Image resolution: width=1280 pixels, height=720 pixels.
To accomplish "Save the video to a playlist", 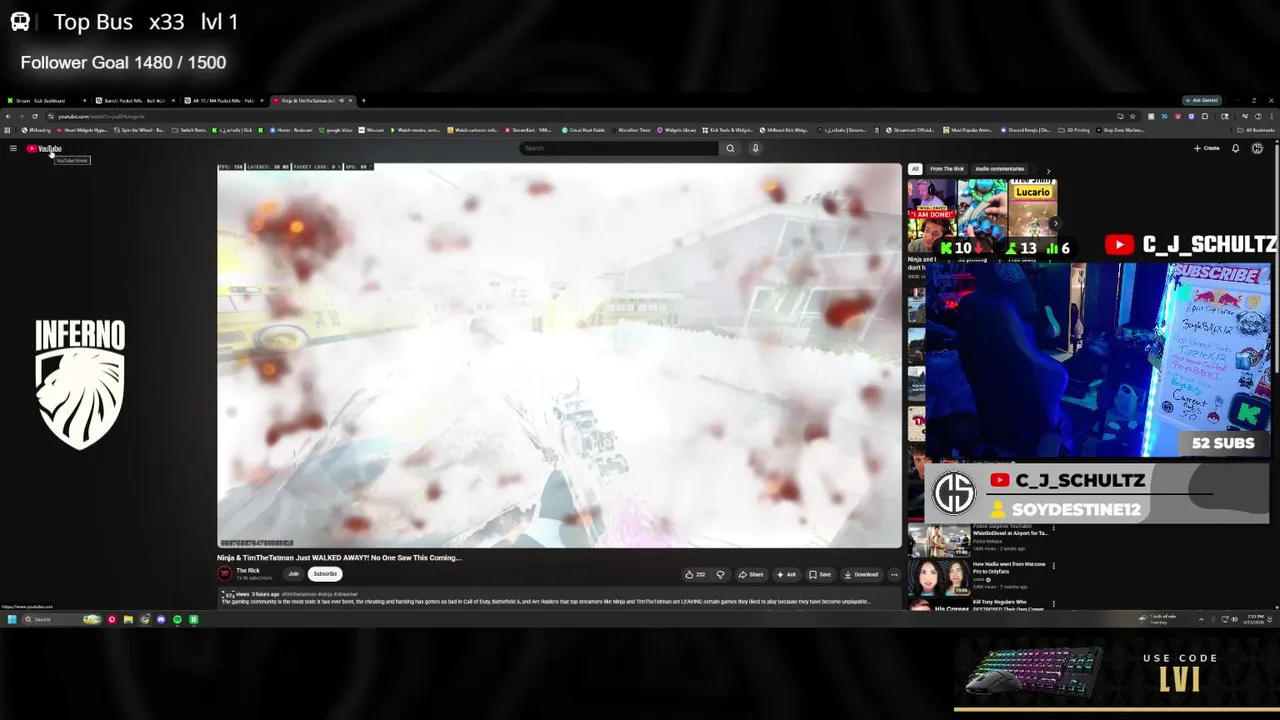I will [820, 574].
